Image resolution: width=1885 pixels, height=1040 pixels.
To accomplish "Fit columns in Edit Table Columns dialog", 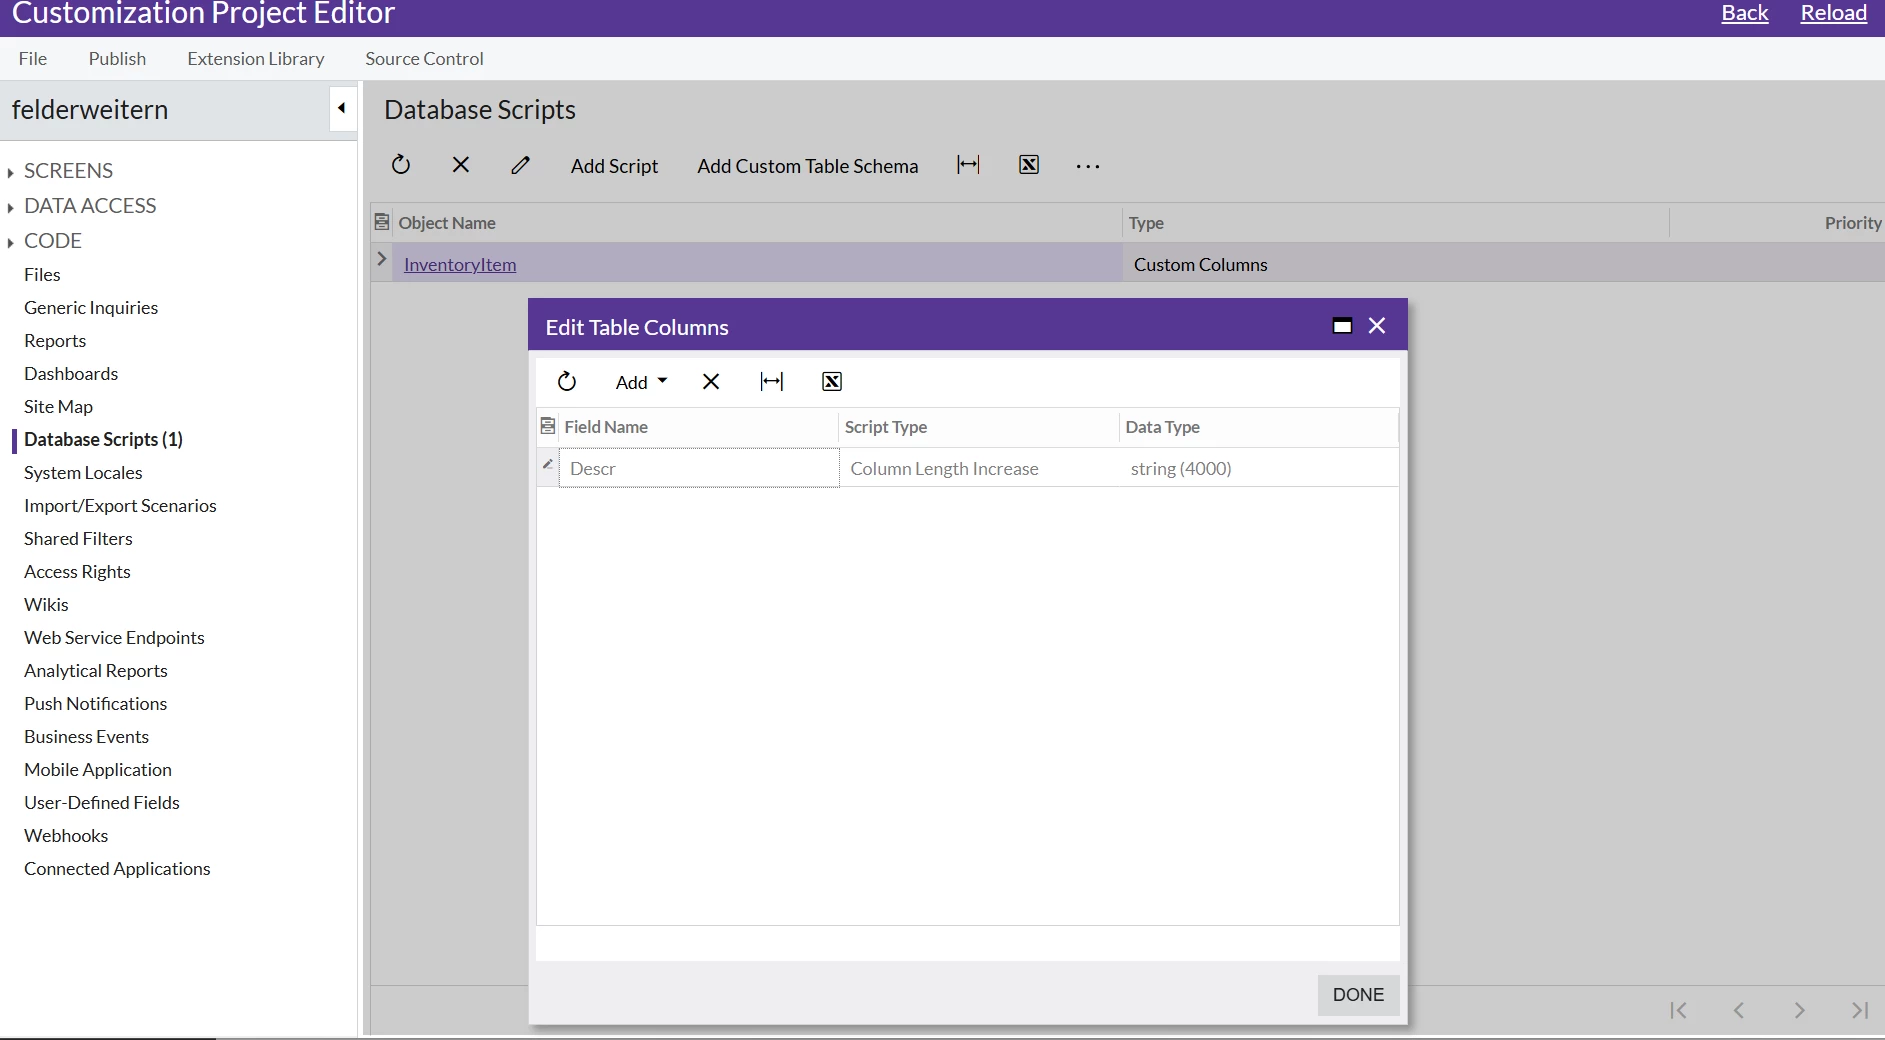I will pos(772,381).
